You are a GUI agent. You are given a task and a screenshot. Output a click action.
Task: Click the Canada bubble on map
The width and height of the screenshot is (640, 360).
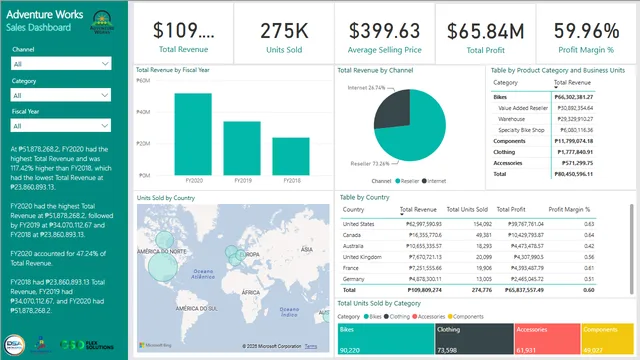pos(164,240)
